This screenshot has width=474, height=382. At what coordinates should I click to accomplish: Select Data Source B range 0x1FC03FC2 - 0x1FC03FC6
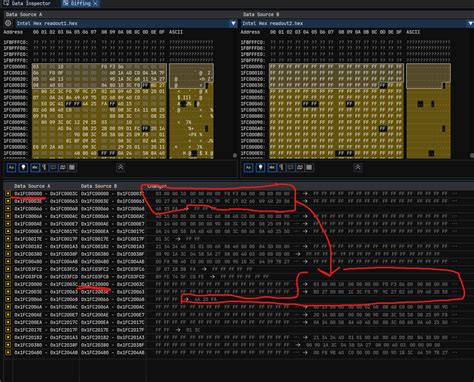[113, 269]
